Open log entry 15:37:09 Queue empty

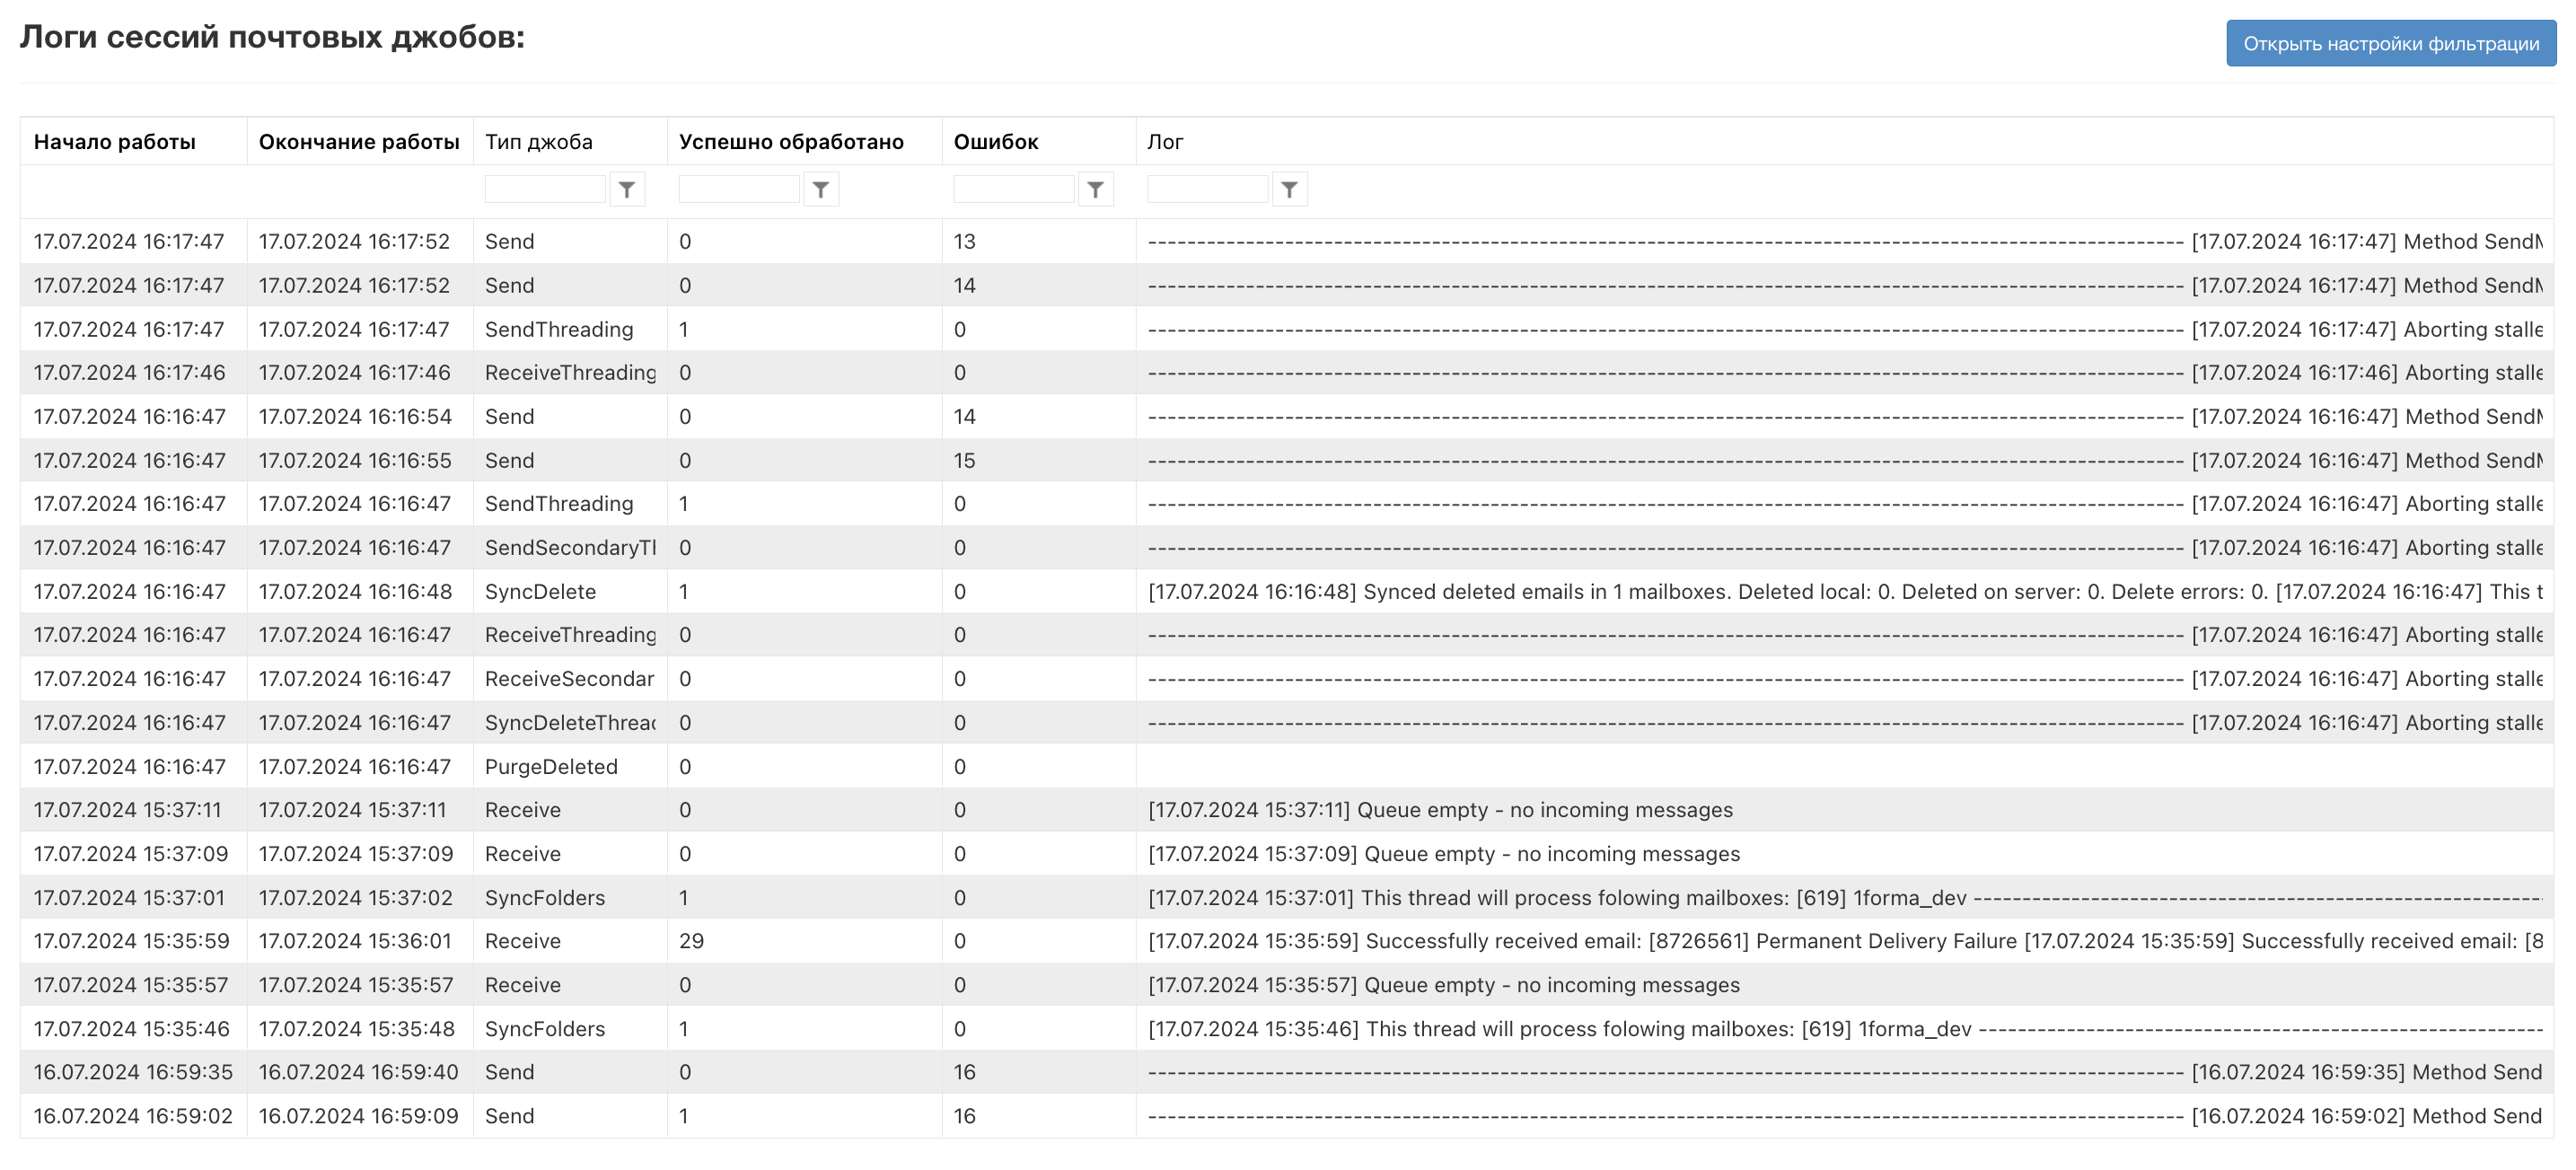tap(1444, 854)
